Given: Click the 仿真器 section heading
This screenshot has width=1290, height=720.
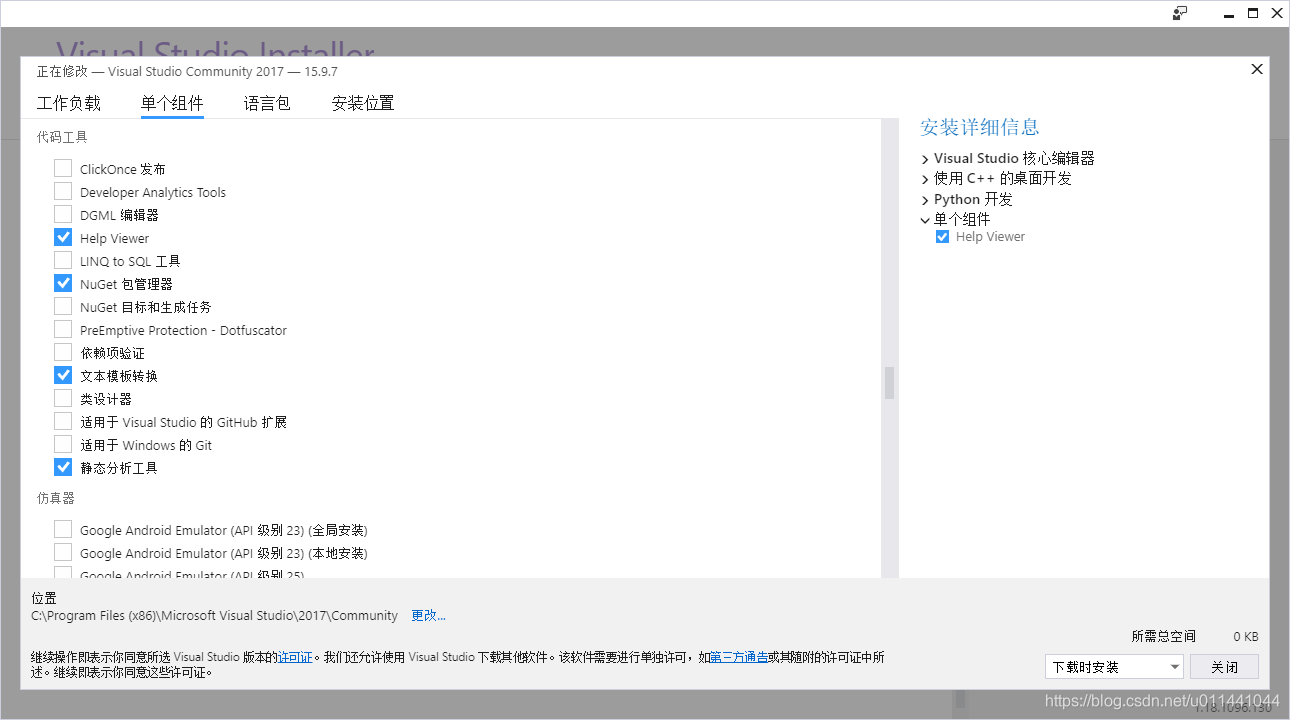Looking at the screenshot, I should click(56, 498).
